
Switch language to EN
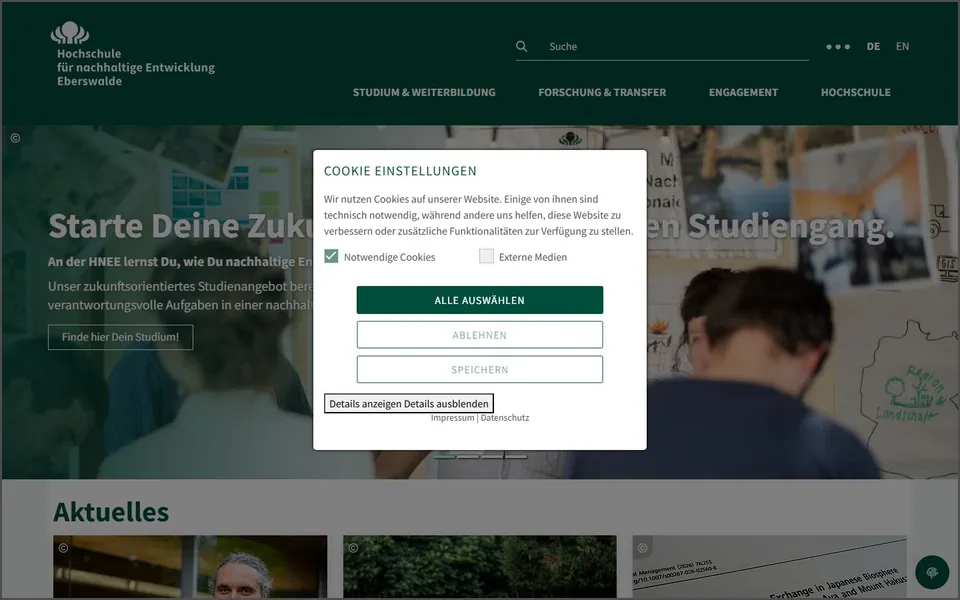point(902,47)
